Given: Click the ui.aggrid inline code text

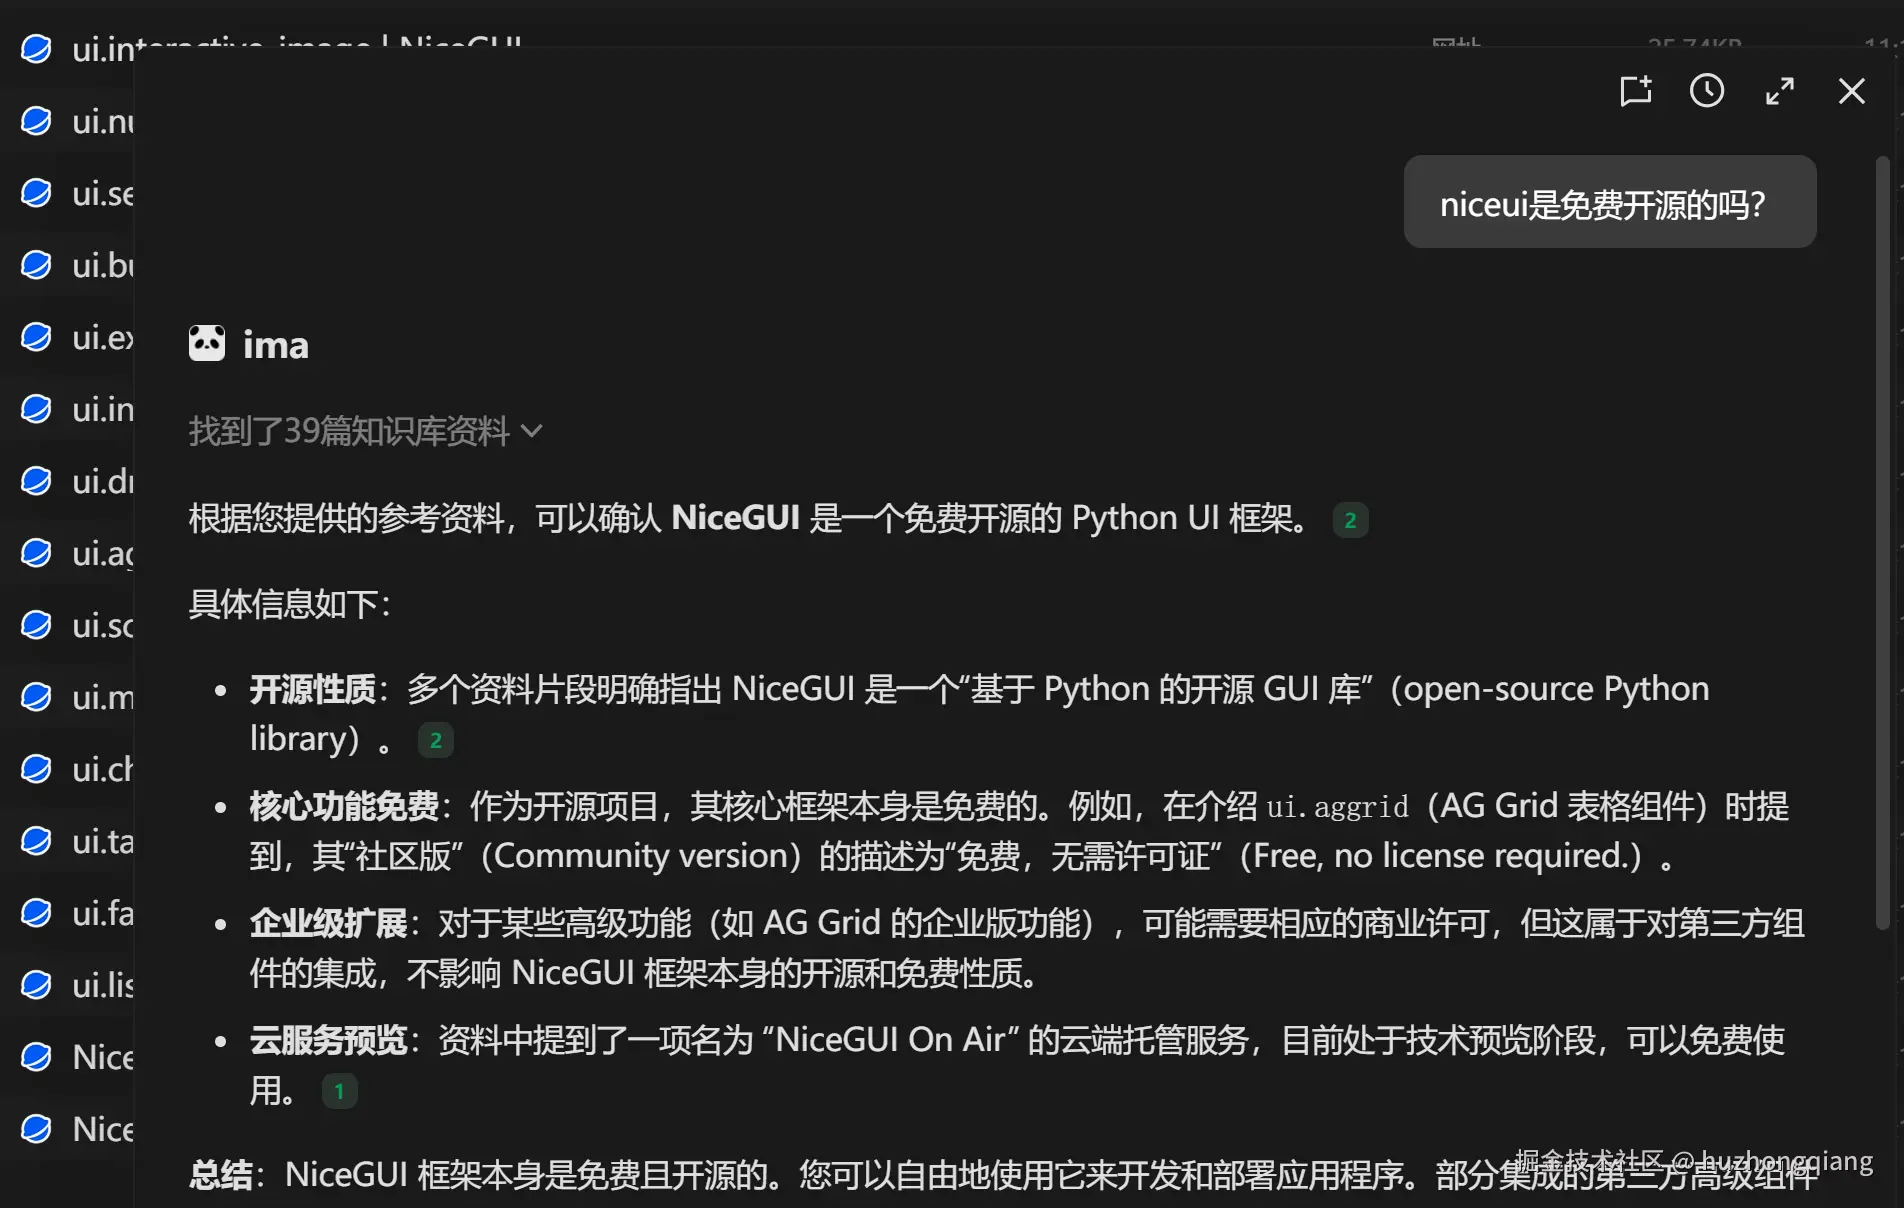Looking at the screenshot, I should (x=1337, y=807).
